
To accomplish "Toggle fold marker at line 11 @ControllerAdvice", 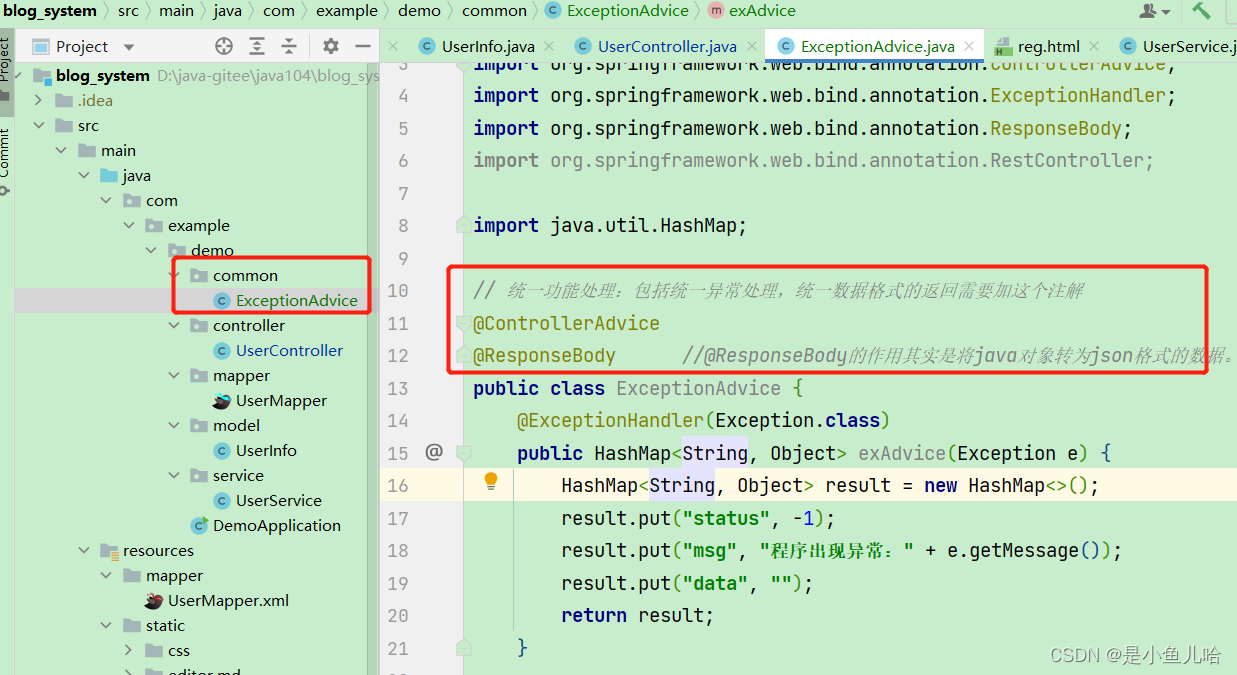I will tap(463, 323).
